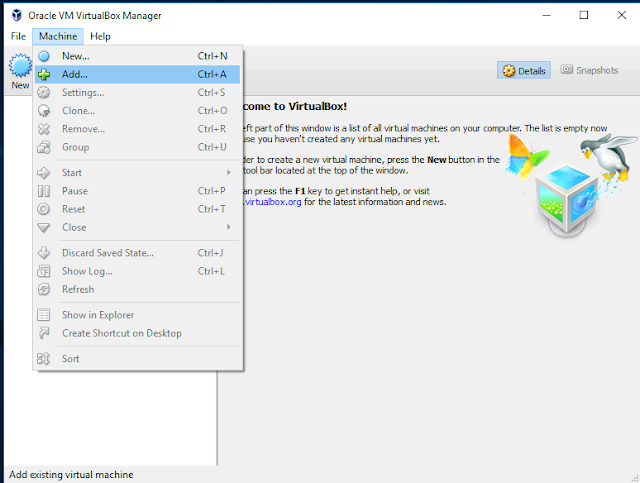Select Sort menu entry
640x483 pixels.
[x=137, y=358]
